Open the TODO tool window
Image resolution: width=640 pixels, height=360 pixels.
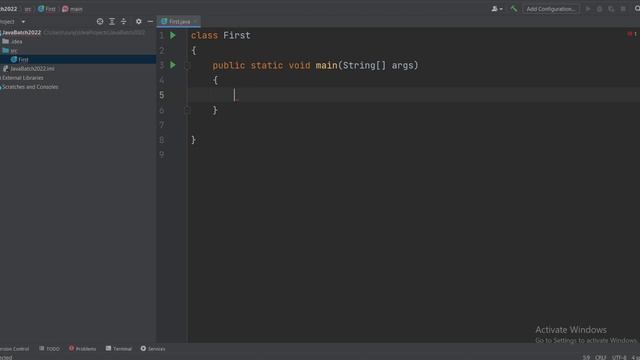click(49, 349)
